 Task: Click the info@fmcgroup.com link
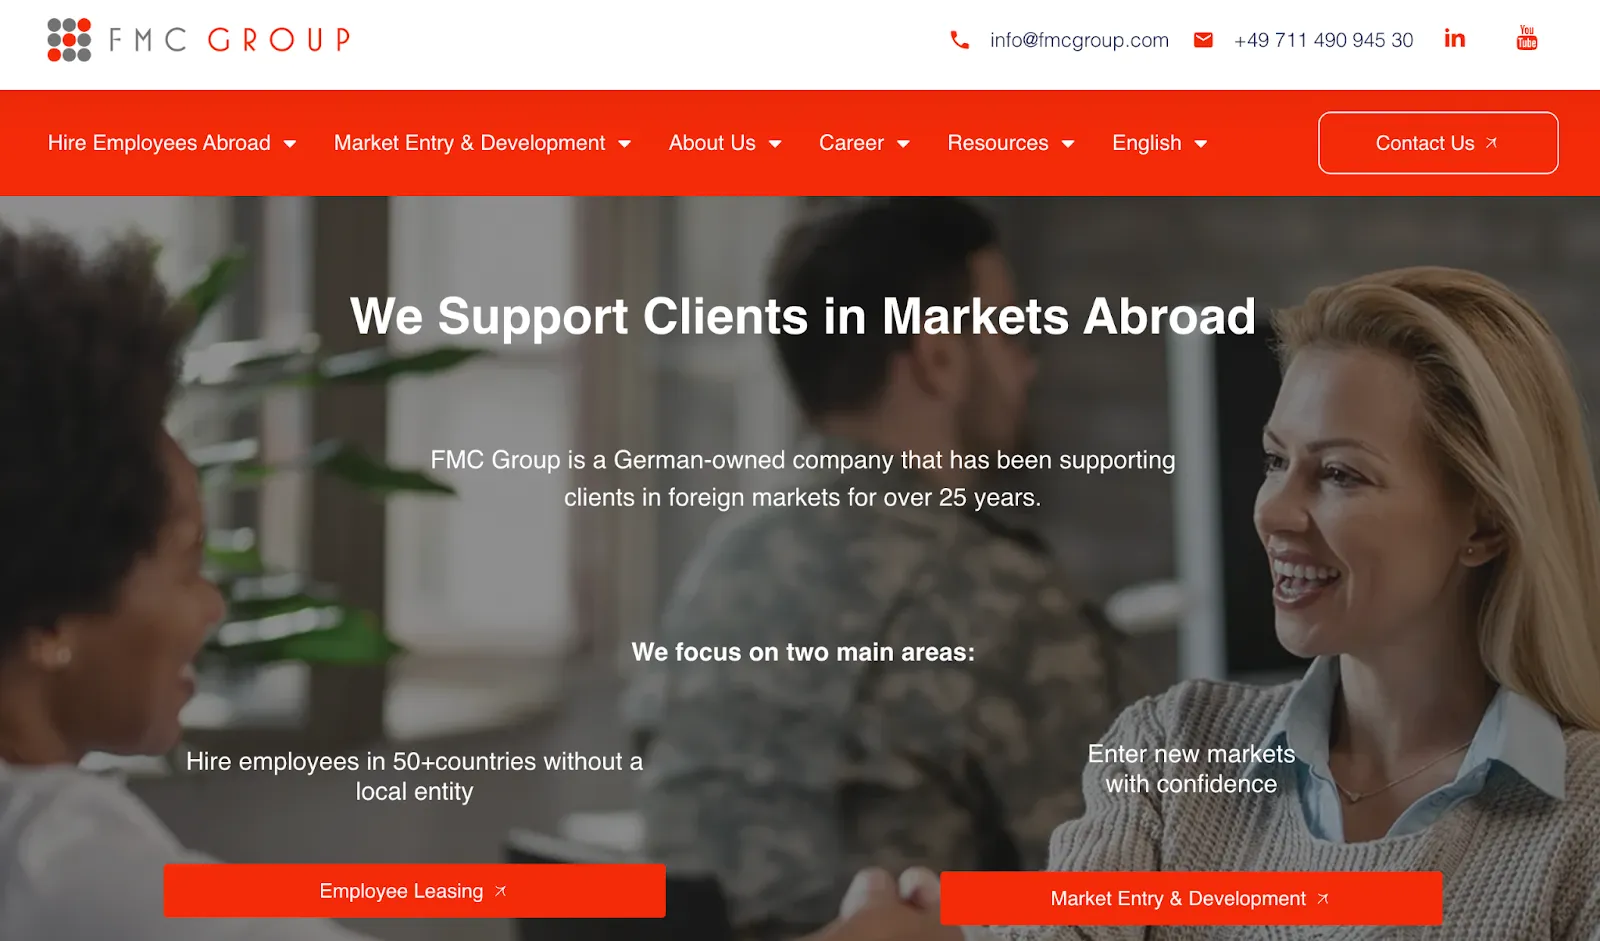pos(1079,40)
